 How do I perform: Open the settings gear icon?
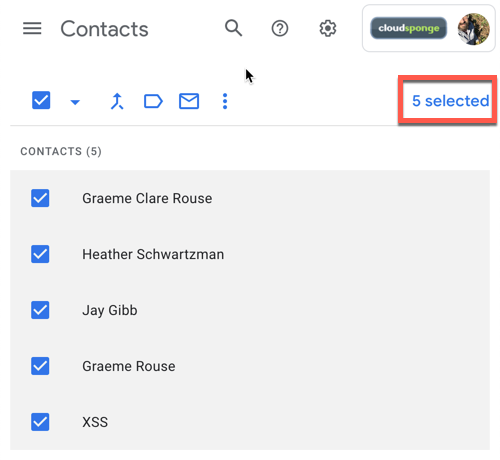pyautogui.click(x=328, y=29)
